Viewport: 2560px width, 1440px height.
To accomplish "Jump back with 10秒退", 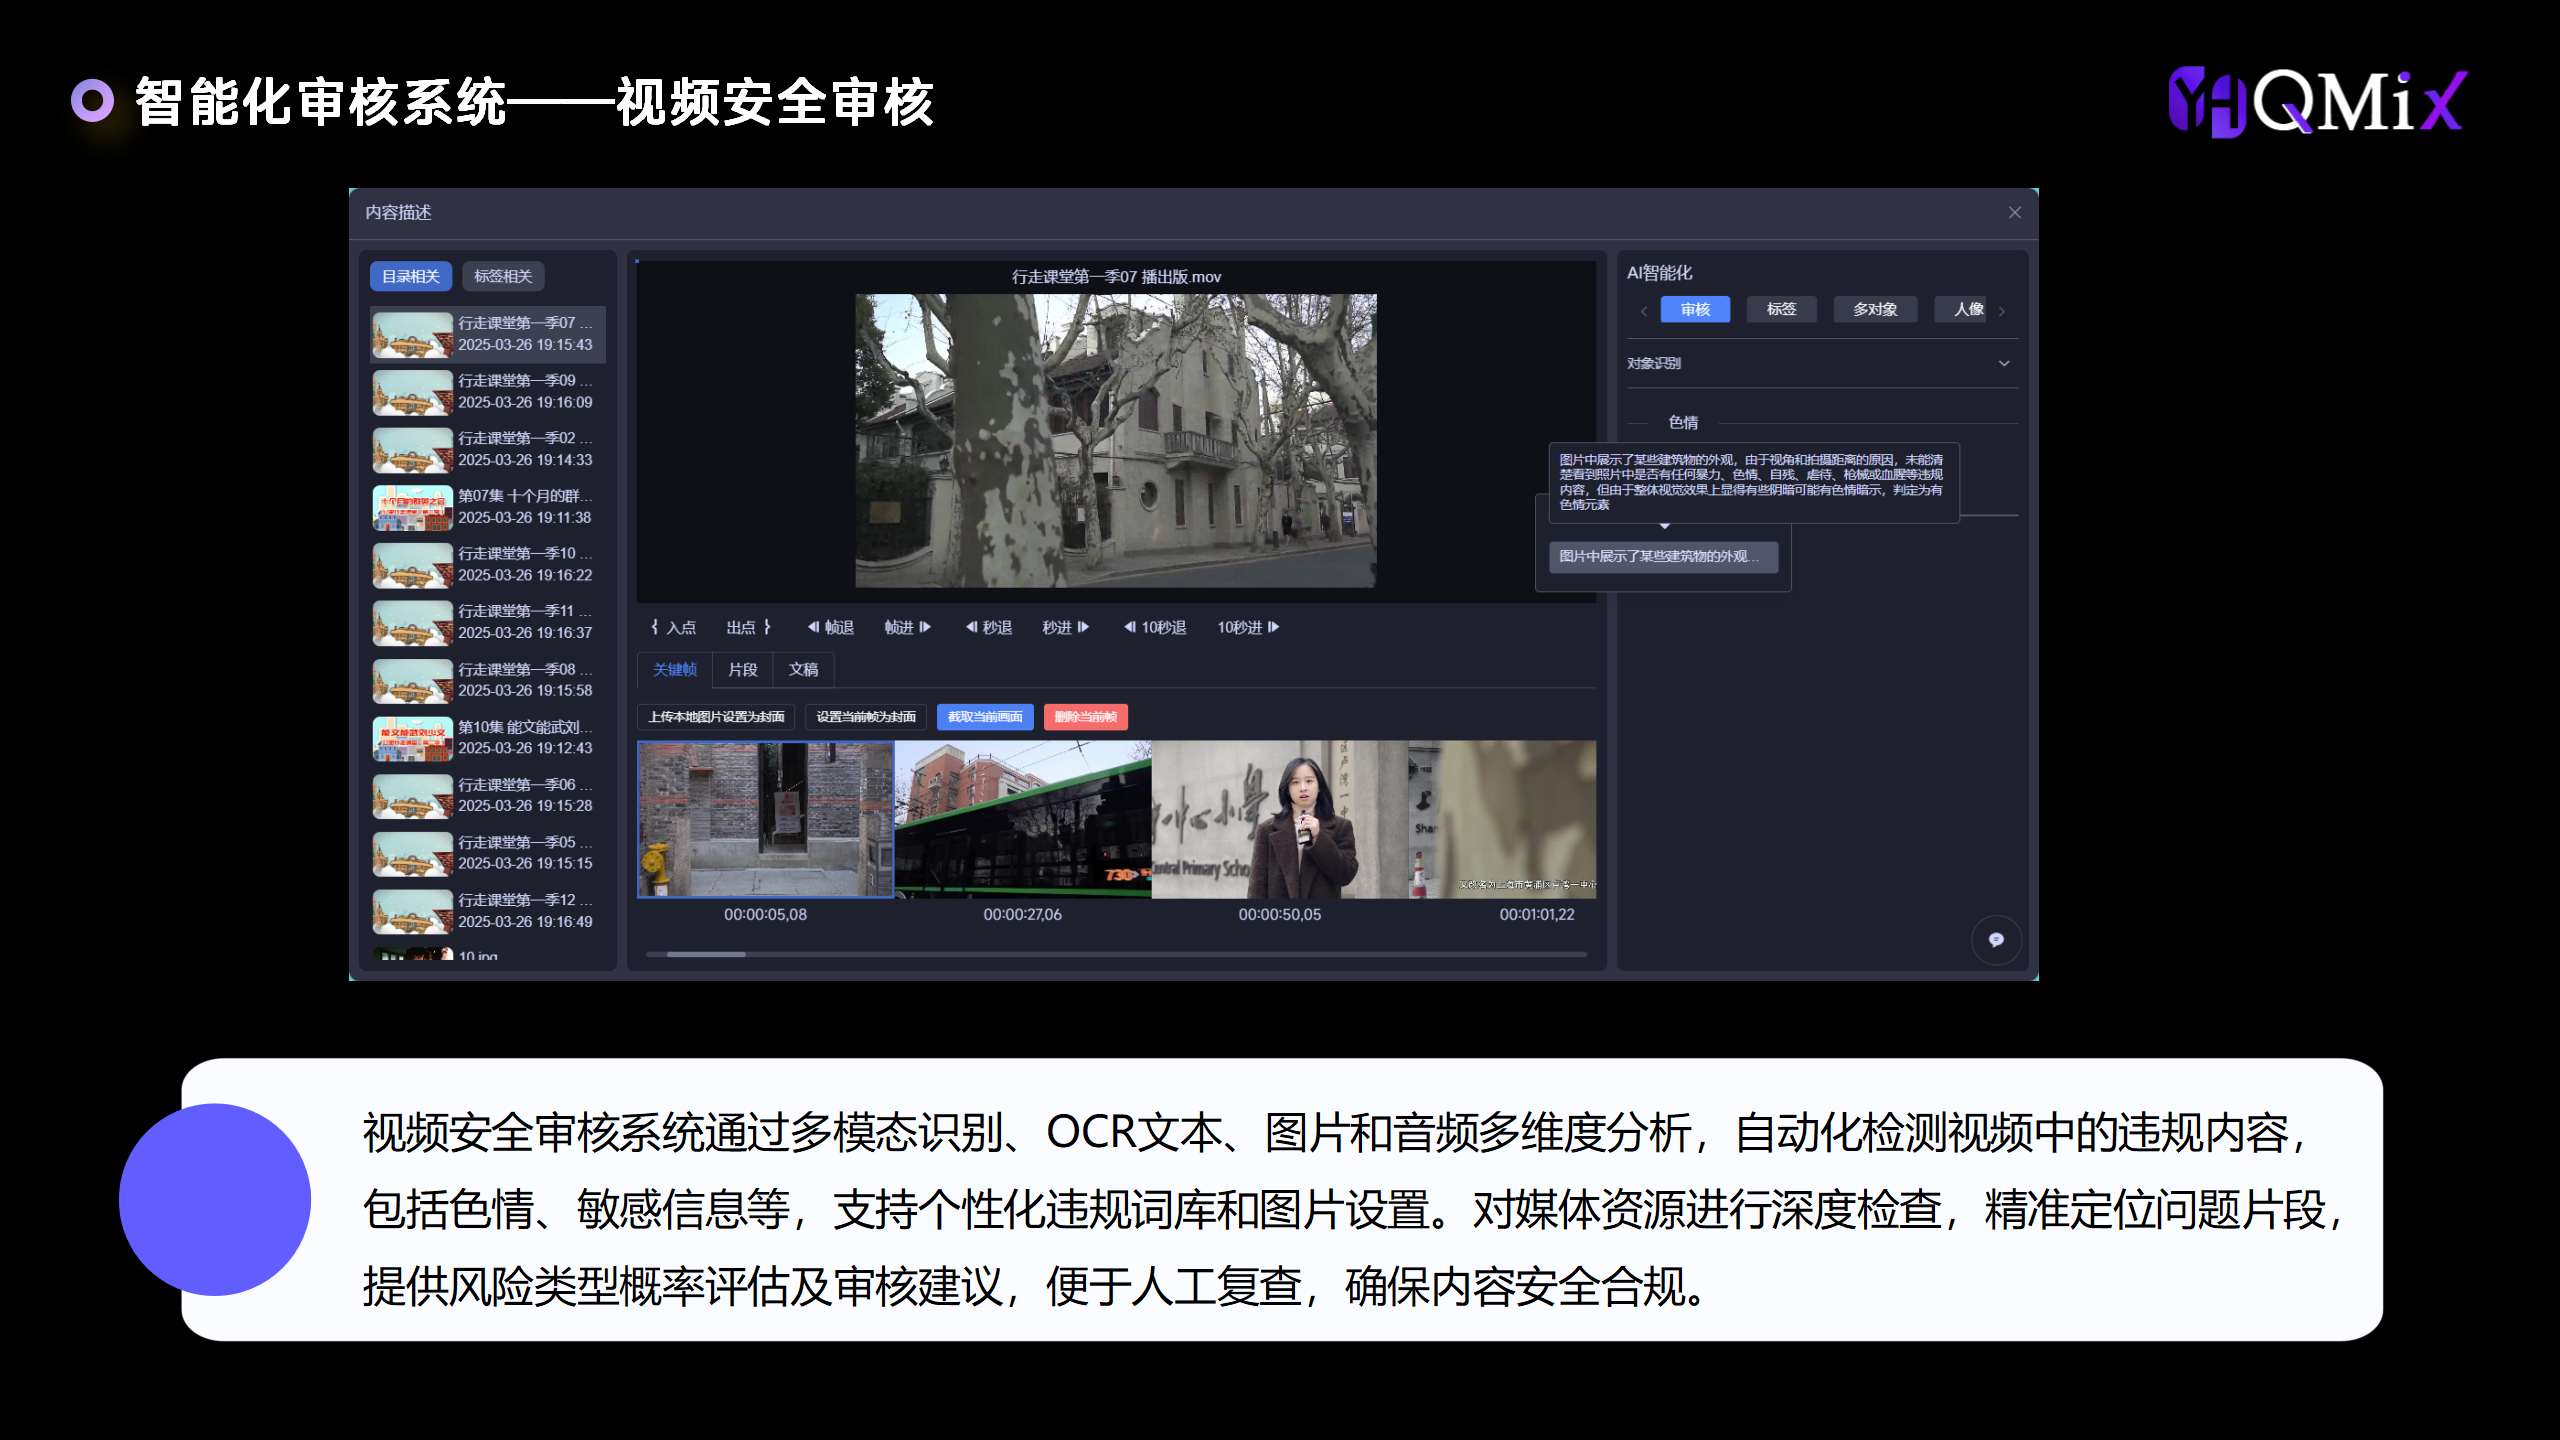I will [x=1155, y=627].
